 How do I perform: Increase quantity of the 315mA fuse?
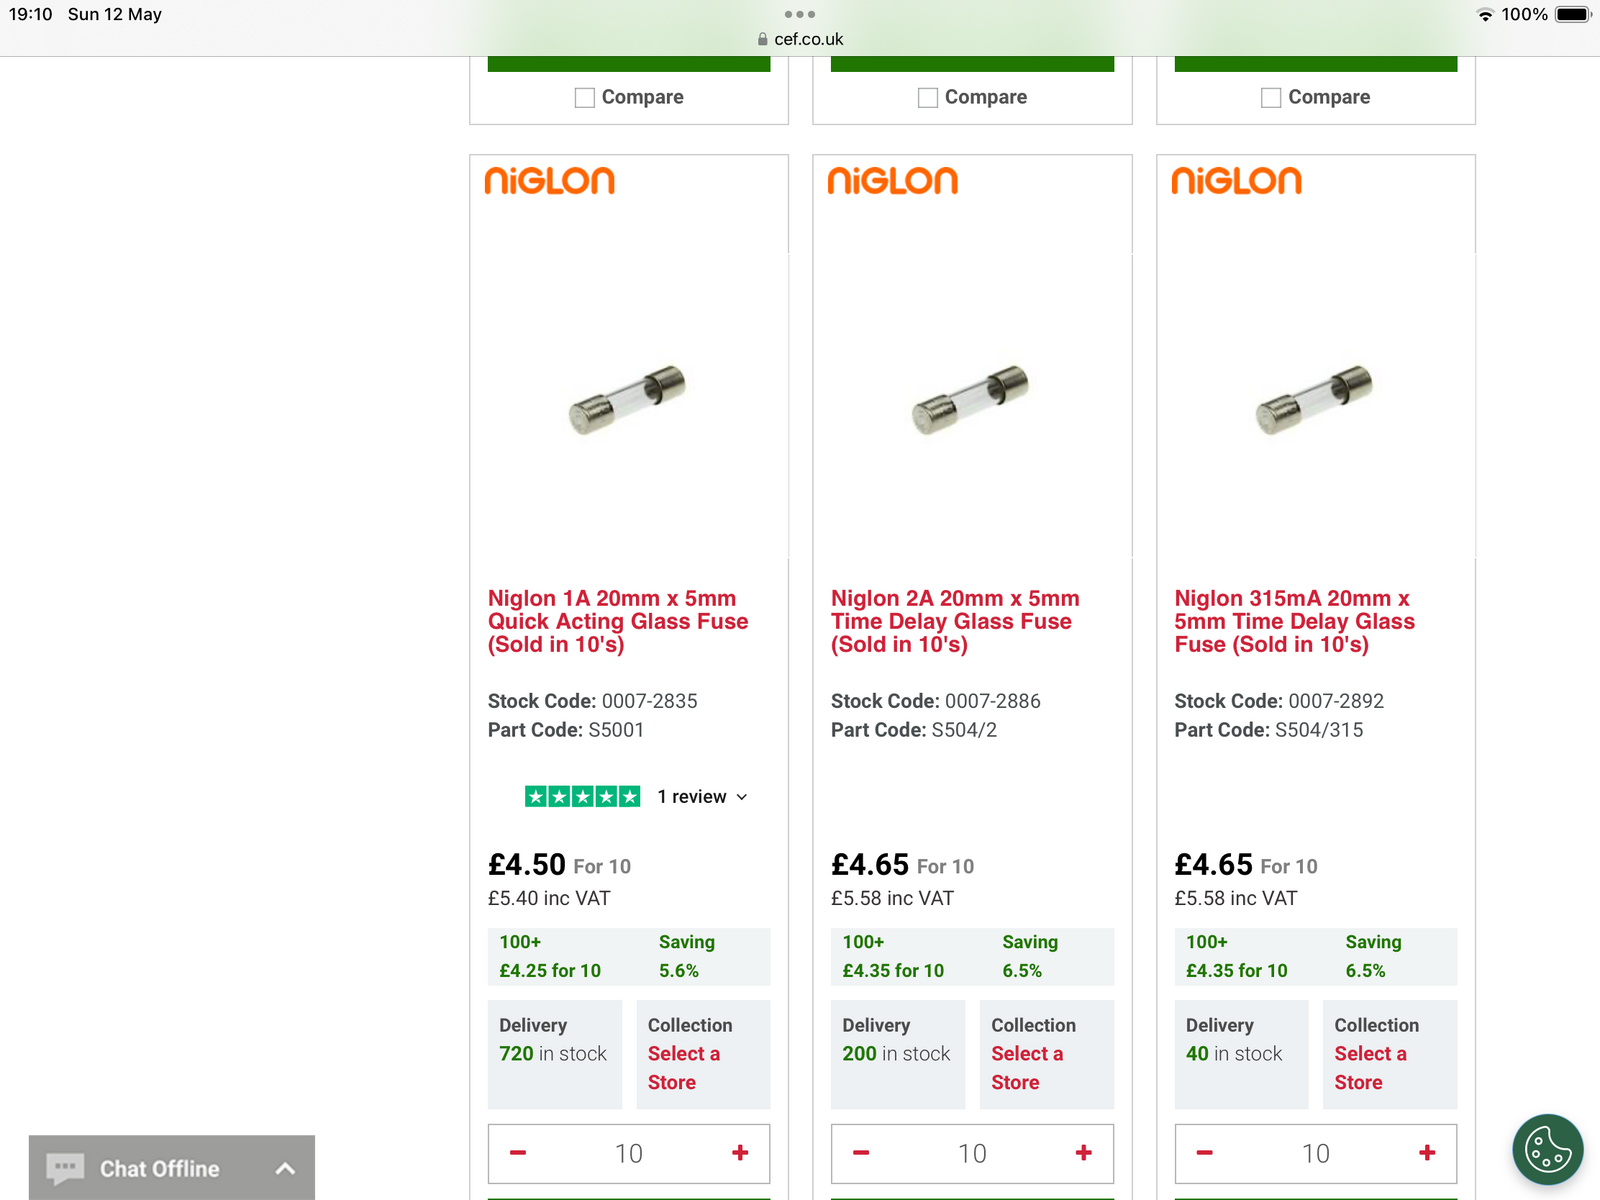1427,1153
